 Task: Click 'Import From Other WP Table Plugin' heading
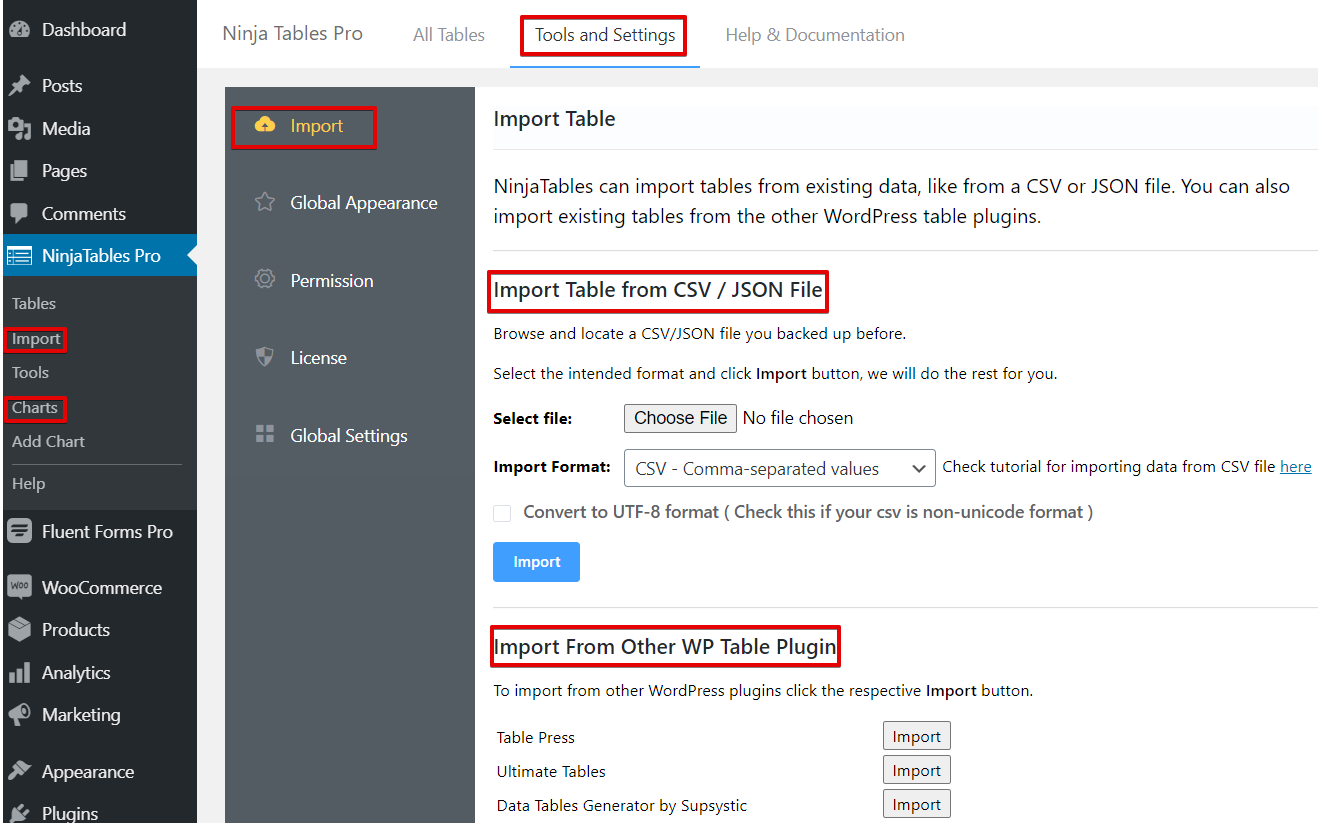pyautogui.click(x=665, y=647)
